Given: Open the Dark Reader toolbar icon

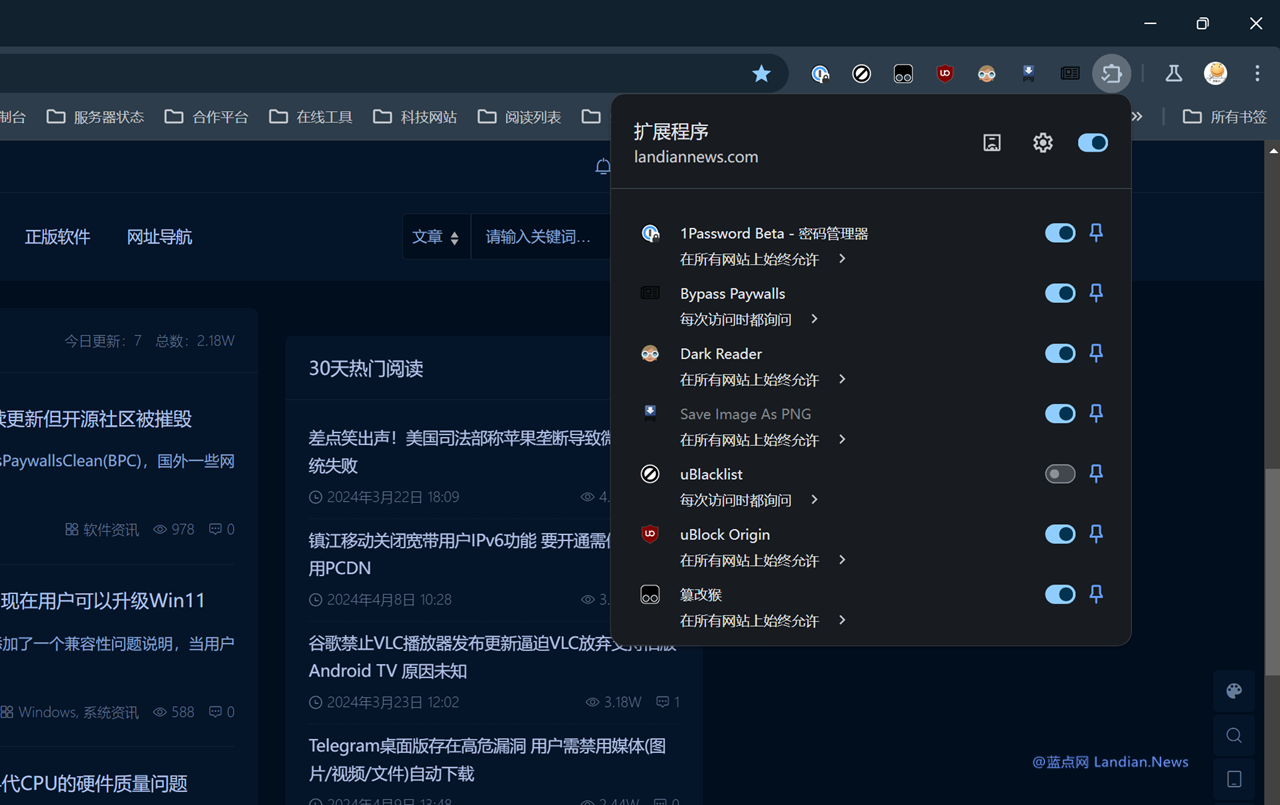Looking at the screenshot, I should click(987, 73).
